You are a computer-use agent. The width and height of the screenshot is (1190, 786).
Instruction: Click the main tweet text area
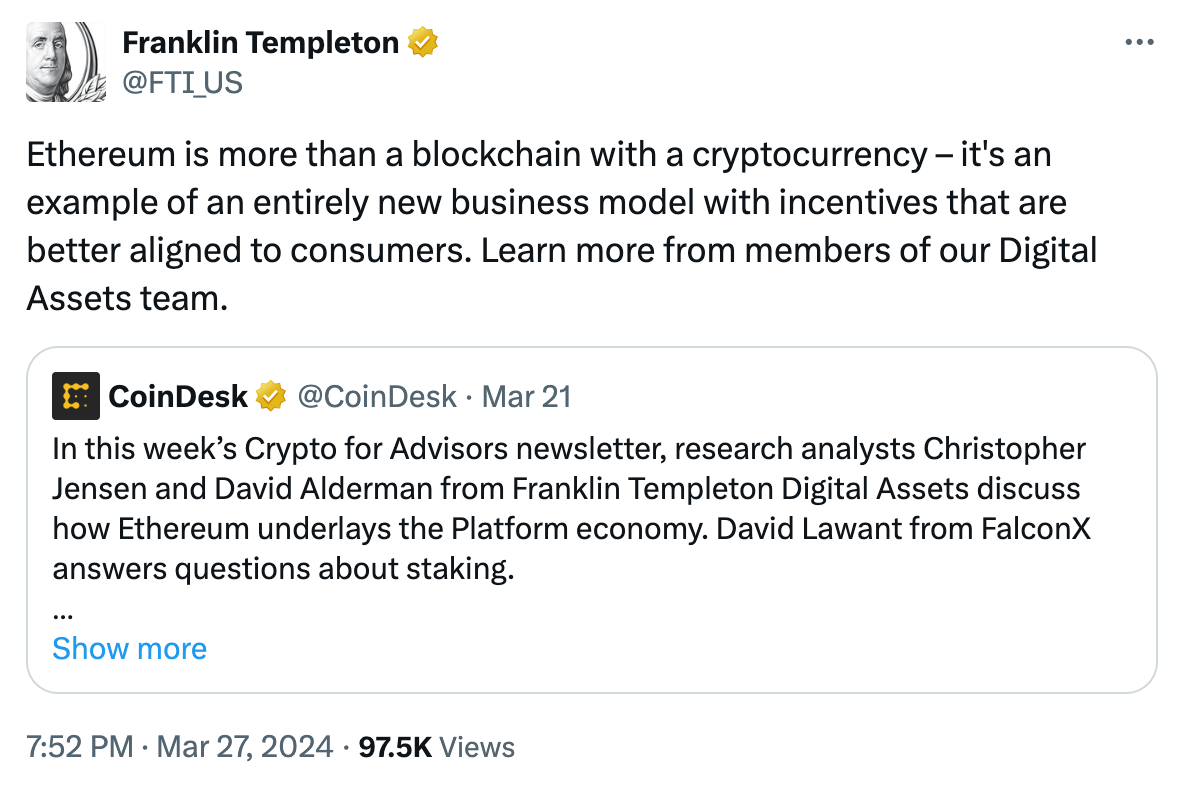[550, 226]
